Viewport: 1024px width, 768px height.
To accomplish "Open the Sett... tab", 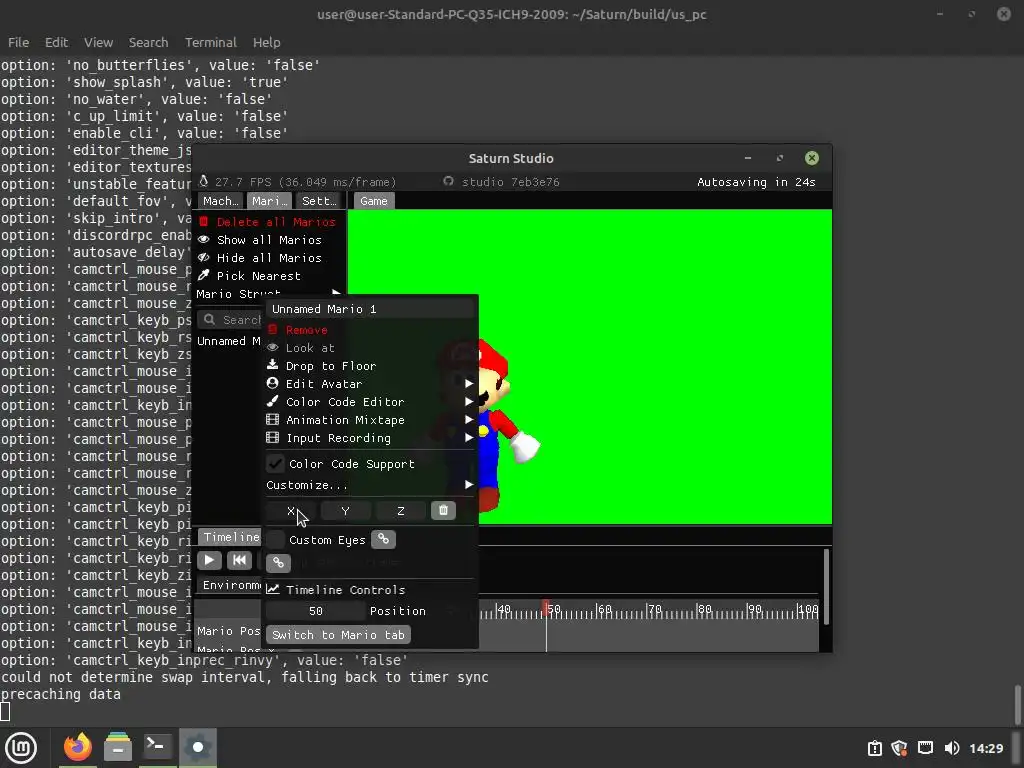I will [x=319, y=201].
